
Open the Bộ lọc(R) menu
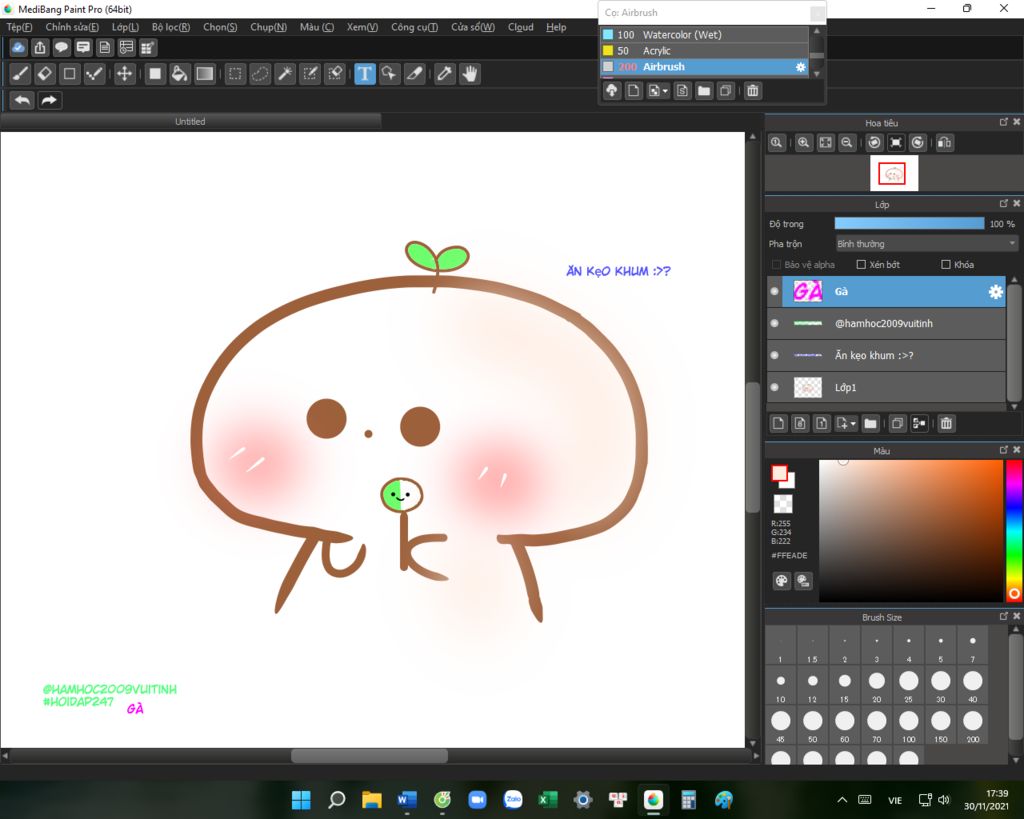click(x=170, y=27)
